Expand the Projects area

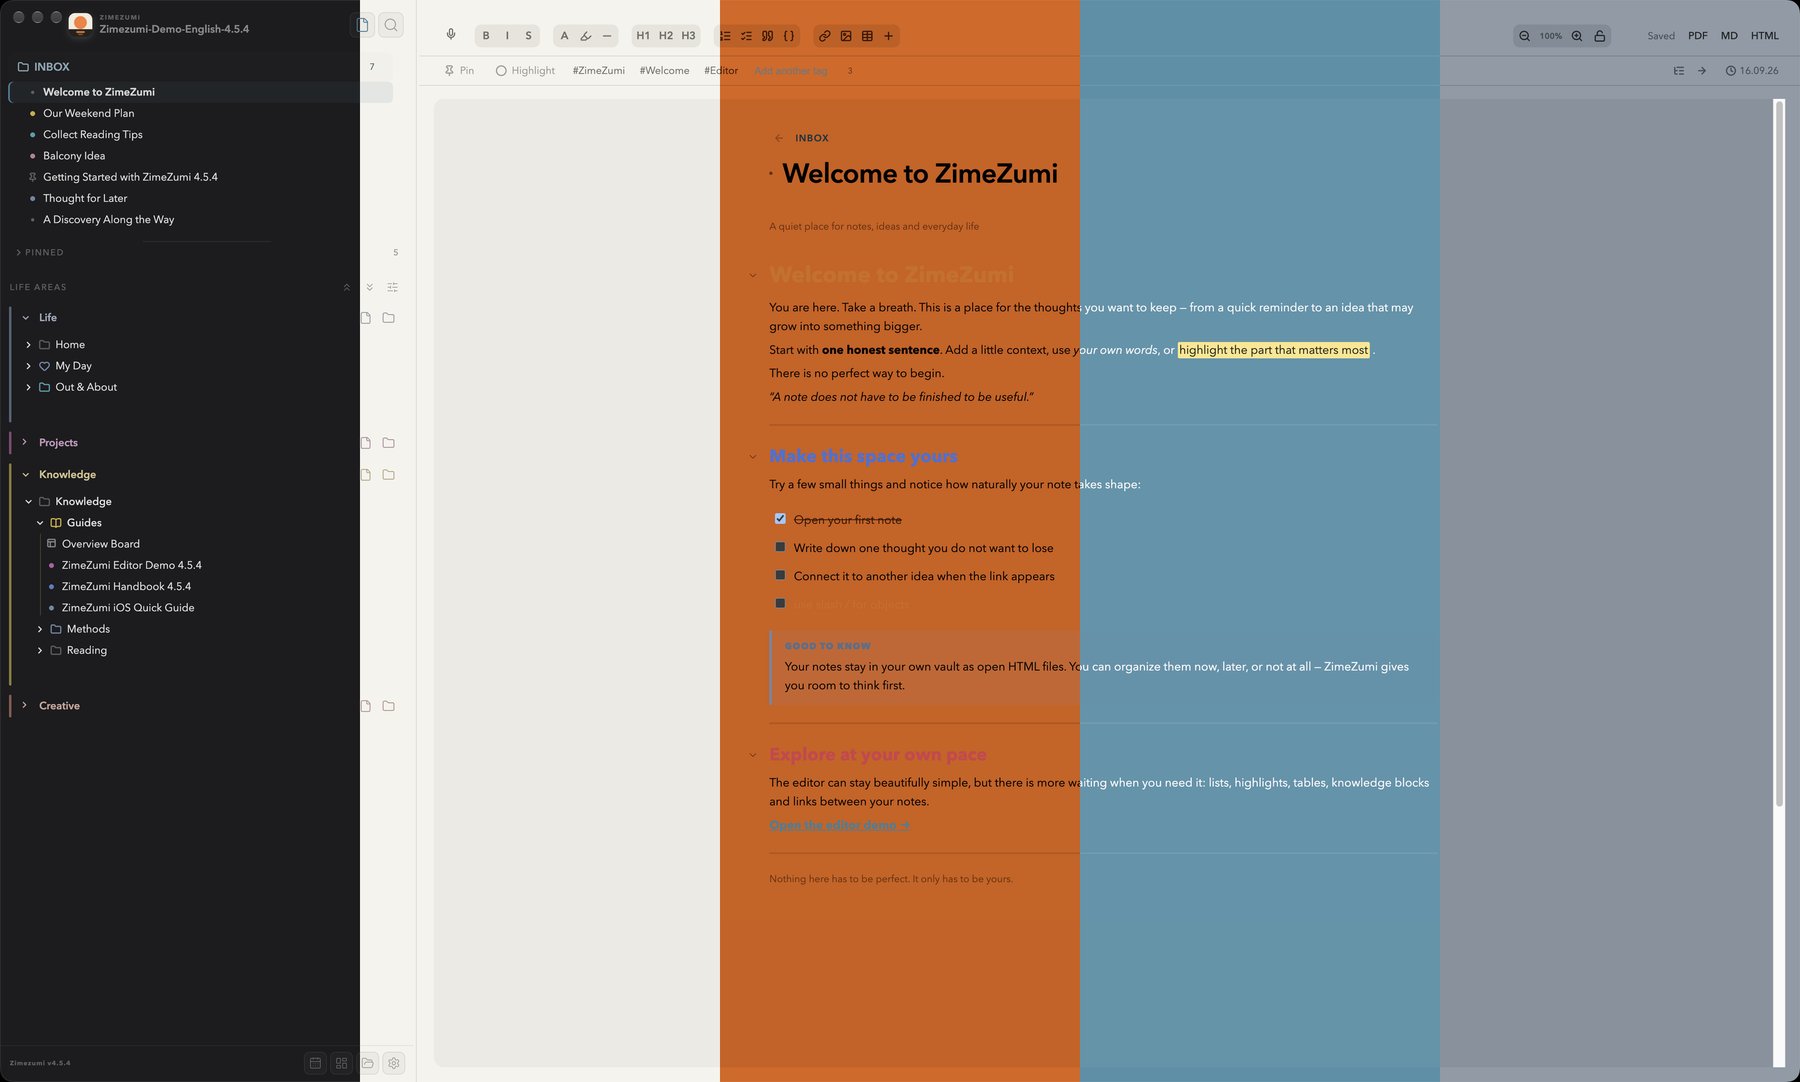(x=25, y=442)
